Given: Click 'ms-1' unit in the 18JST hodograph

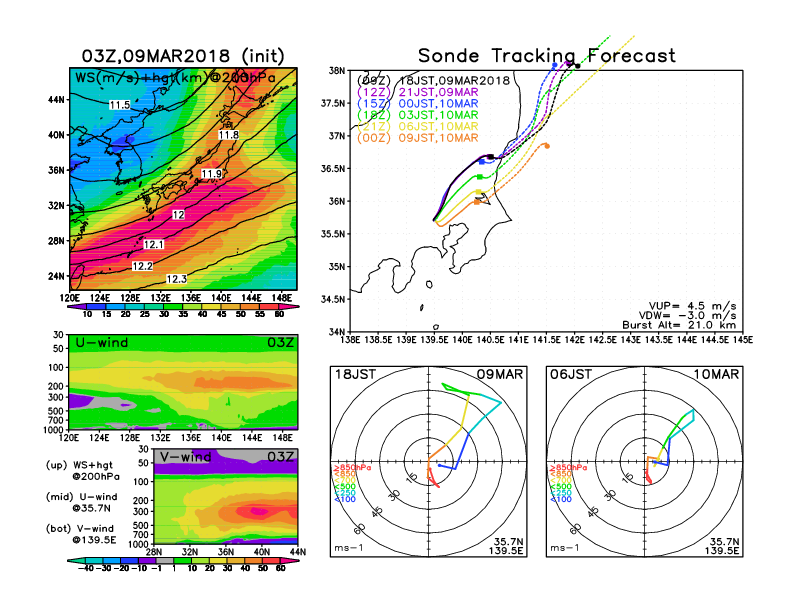Looking at the screenshot, I should (349, 548).
